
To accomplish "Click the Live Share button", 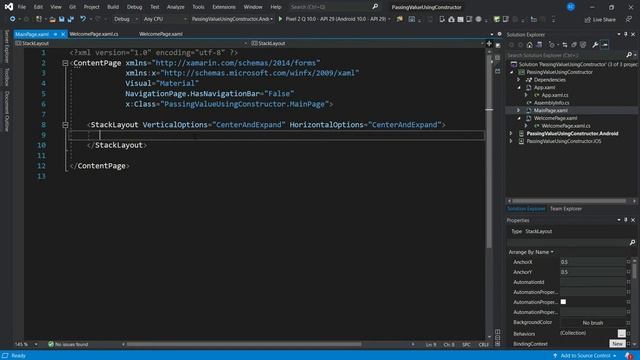I will [x=600, y=20].
